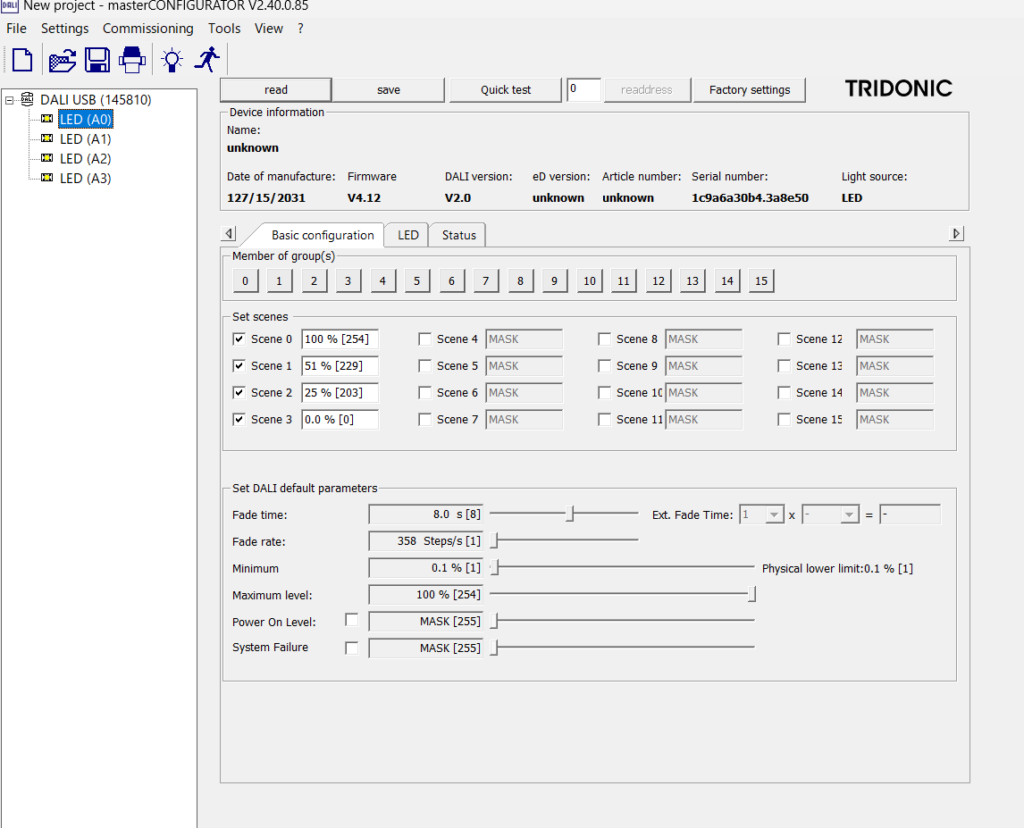
Task: Uncheck the Scene 3 checkbox
Action: [239, 419]
